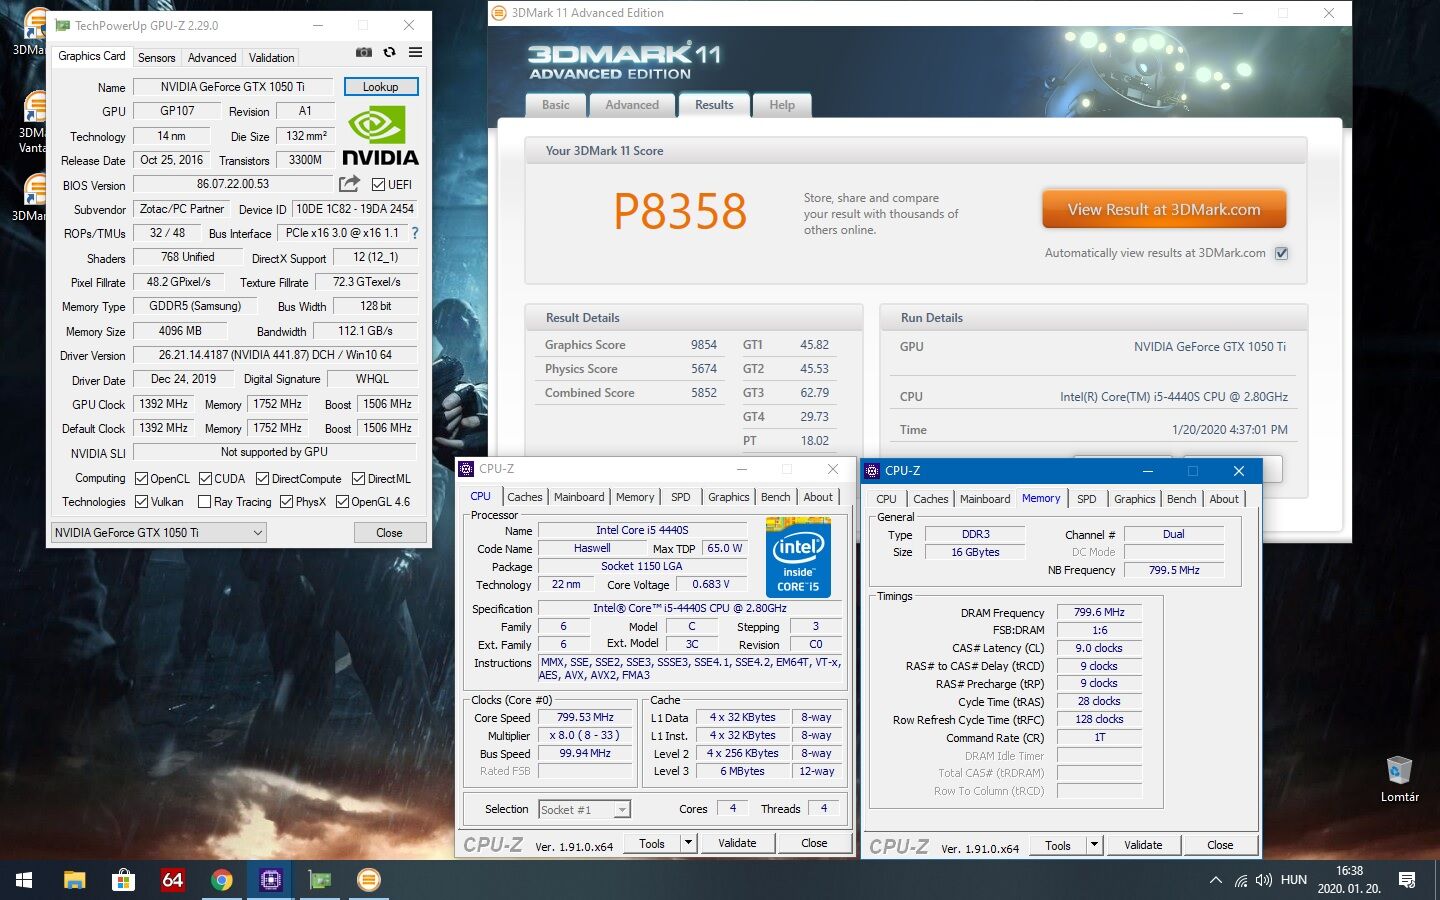Toggle the PhysX checkbox
The height and width of the screenshot is (900, 1440).
286,502
